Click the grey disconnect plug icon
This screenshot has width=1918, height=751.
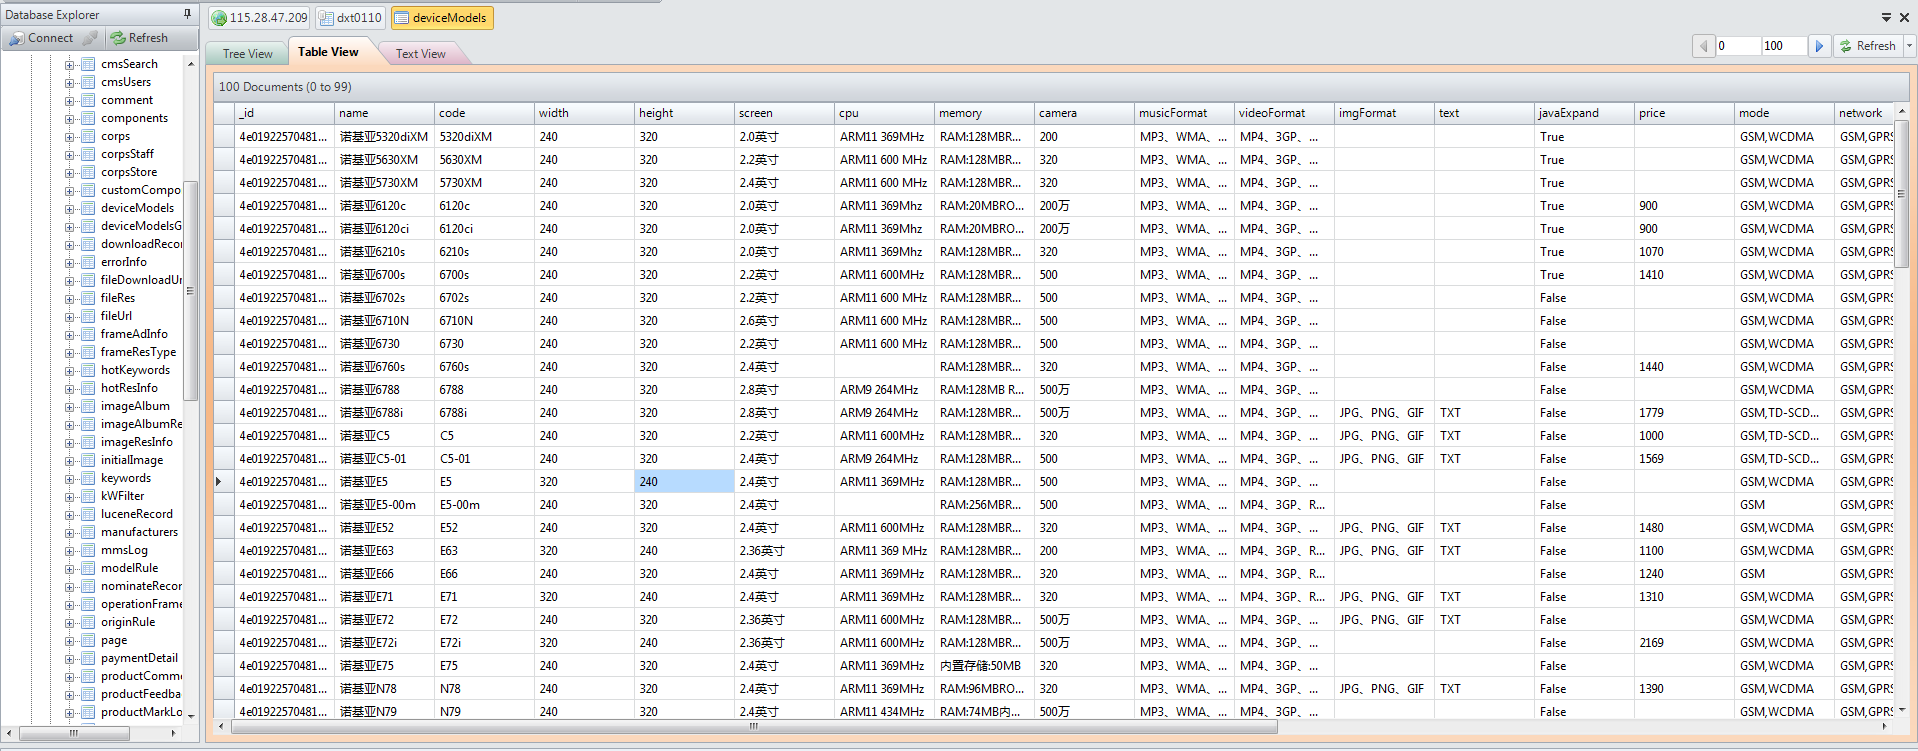[90, 38]
